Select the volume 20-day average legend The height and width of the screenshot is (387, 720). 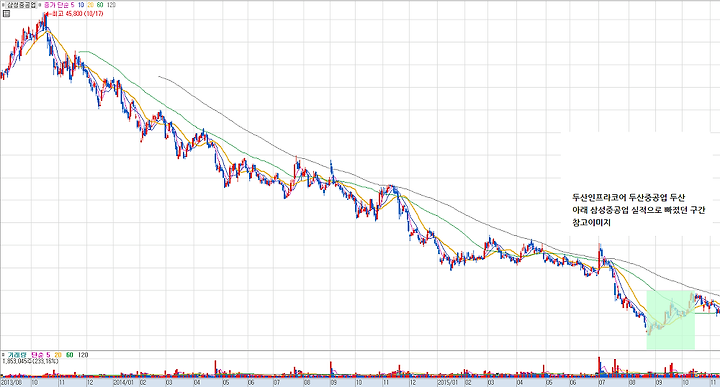coord(58,355)
